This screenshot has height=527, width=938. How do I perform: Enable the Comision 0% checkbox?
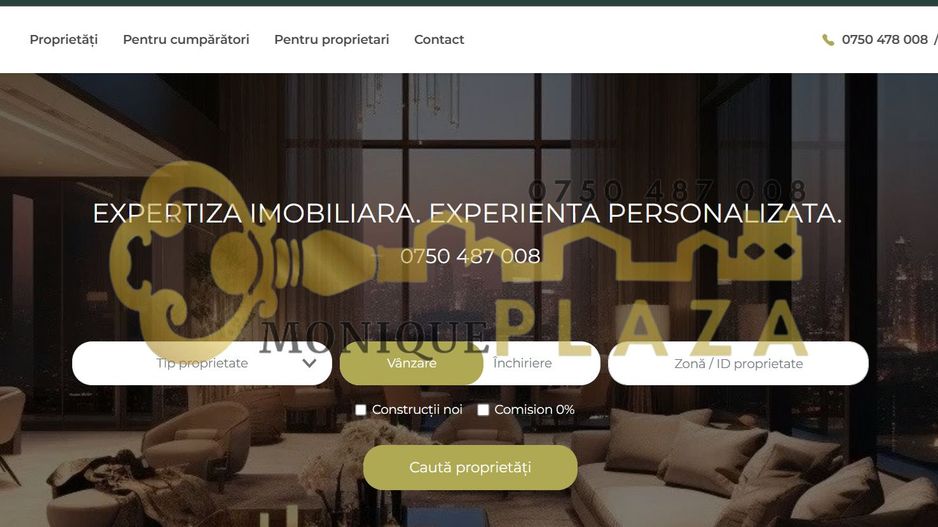(x=483, y=410)
